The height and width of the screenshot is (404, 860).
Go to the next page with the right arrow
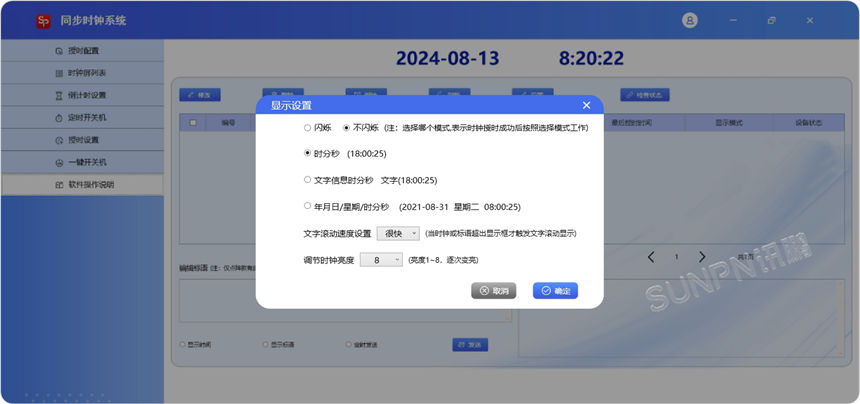[702, 257]
